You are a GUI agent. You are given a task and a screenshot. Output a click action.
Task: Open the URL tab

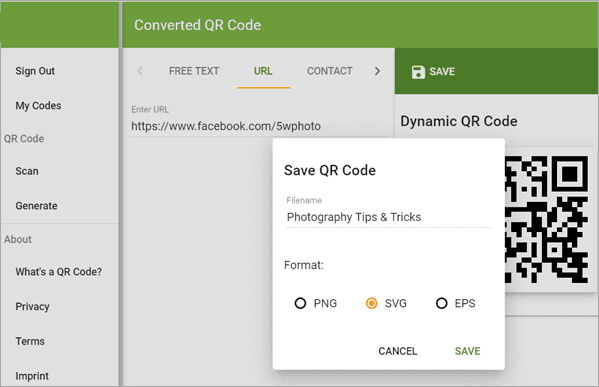(263, 71)
